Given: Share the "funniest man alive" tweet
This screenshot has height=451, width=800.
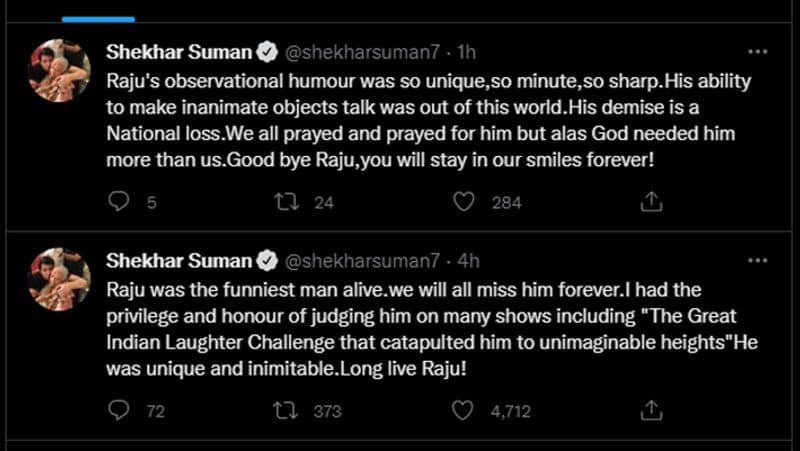Looking at the screenshot, I should (x=651, y=410).
